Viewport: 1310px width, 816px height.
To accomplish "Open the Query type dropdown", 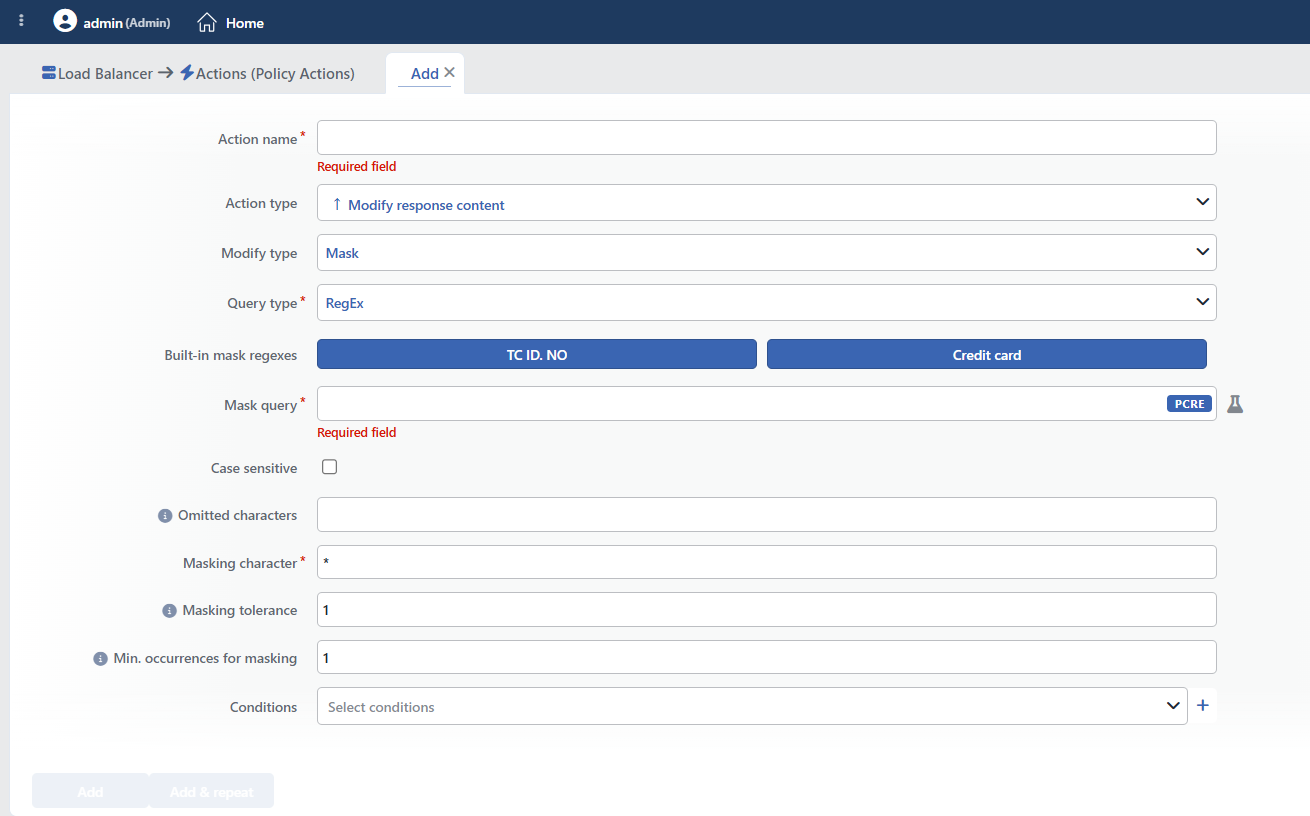I will point(766,303).
